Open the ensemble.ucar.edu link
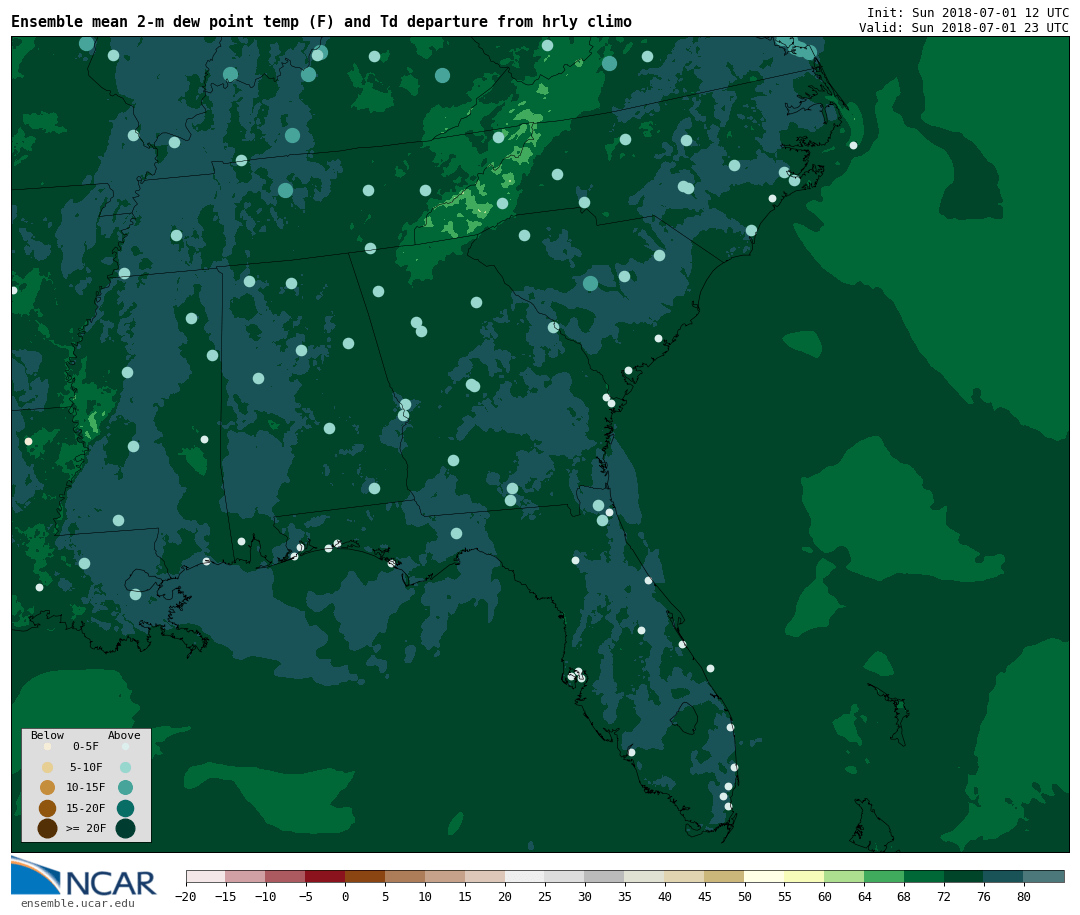This screenshot has width=1080, height=915. click(x=77, y=904)
